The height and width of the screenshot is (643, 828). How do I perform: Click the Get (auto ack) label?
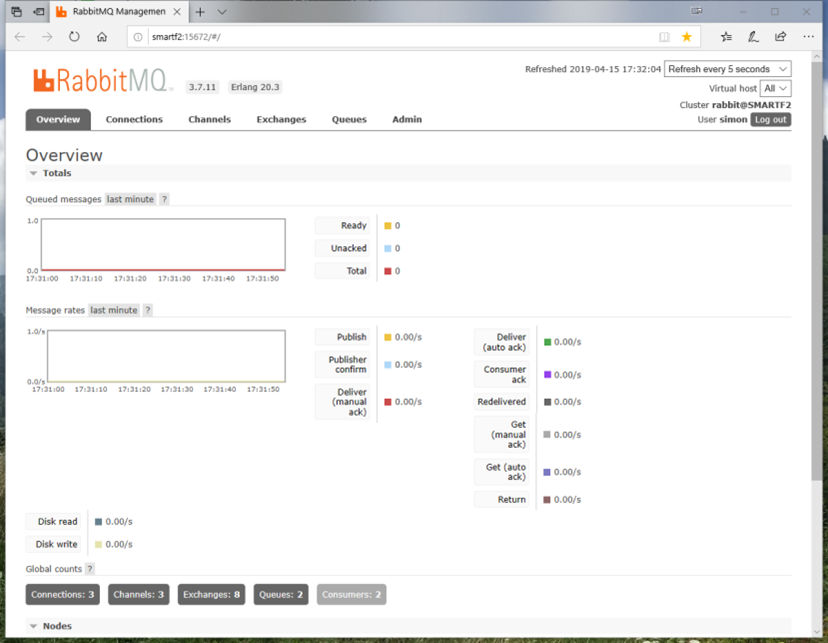(x=502, y=472)
